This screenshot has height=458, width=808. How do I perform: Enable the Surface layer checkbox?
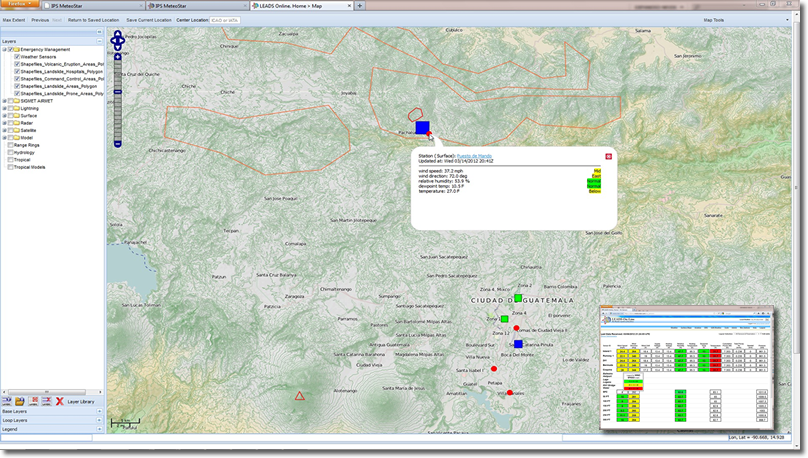tap(10, 116)
